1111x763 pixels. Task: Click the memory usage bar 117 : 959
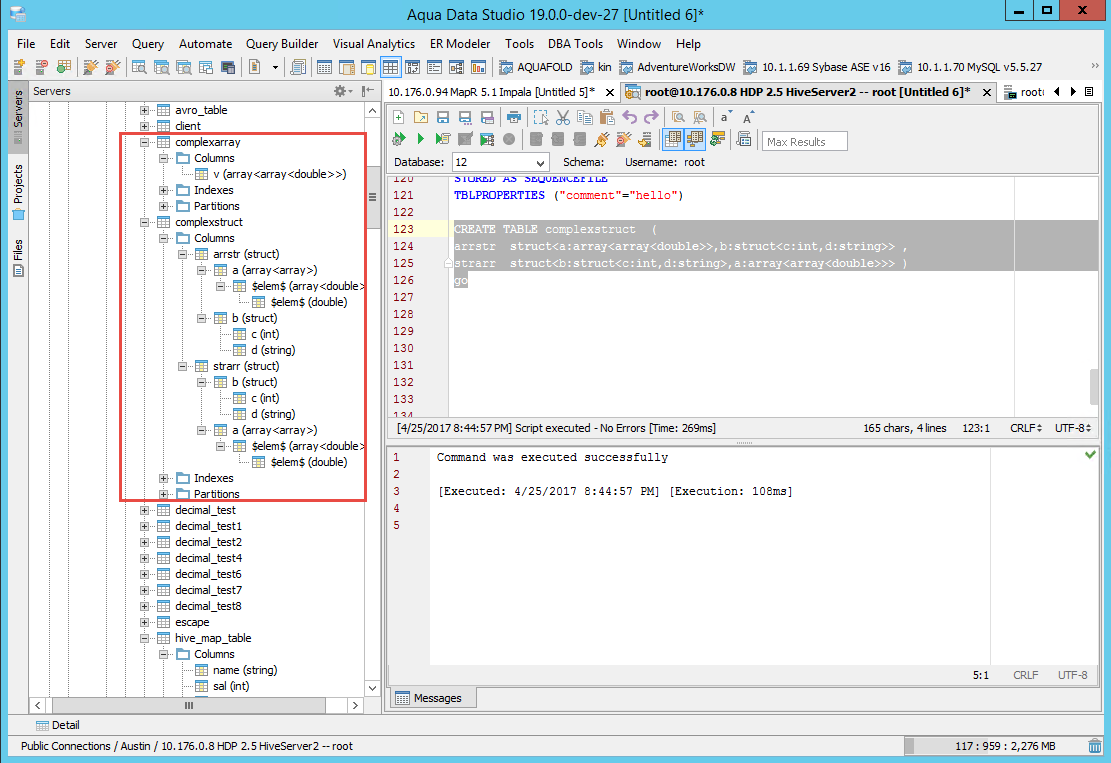[994, 746]
